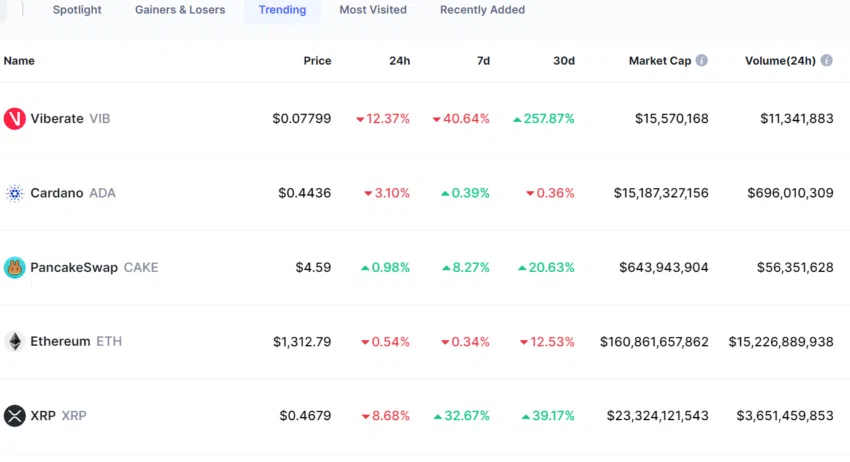Switch to the Spotlight tab

click(x=77, y=10)
